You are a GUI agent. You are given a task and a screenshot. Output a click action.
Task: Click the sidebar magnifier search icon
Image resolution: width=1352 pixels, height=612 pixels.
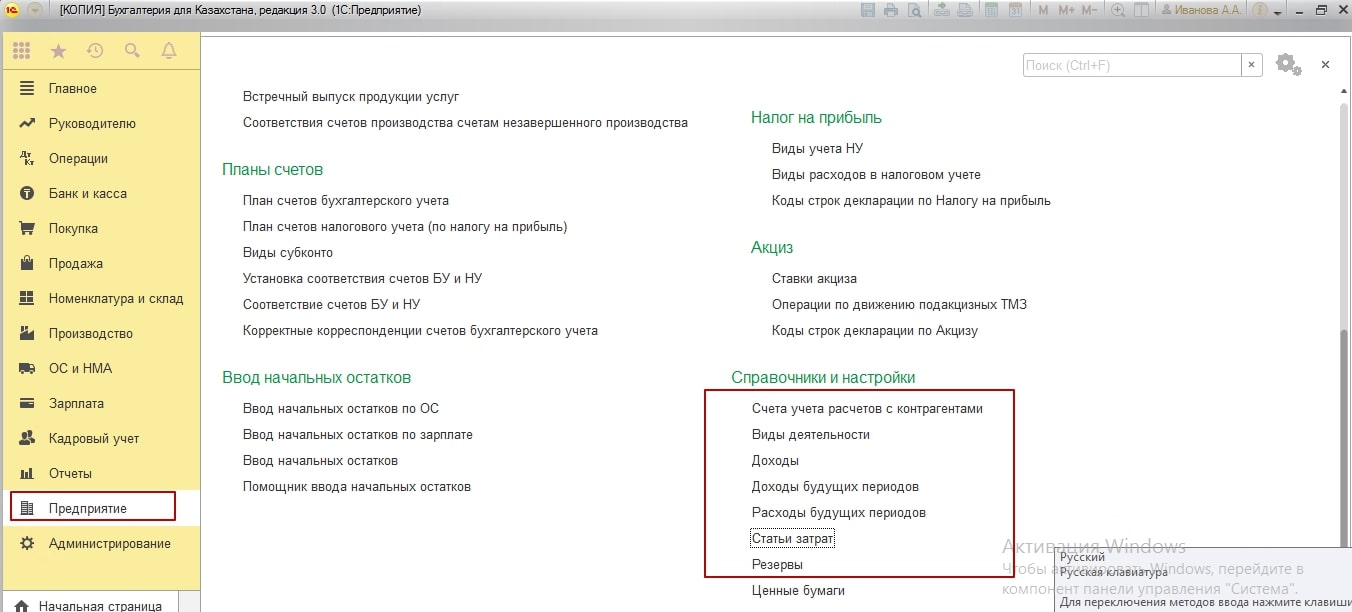pos(132,50)
